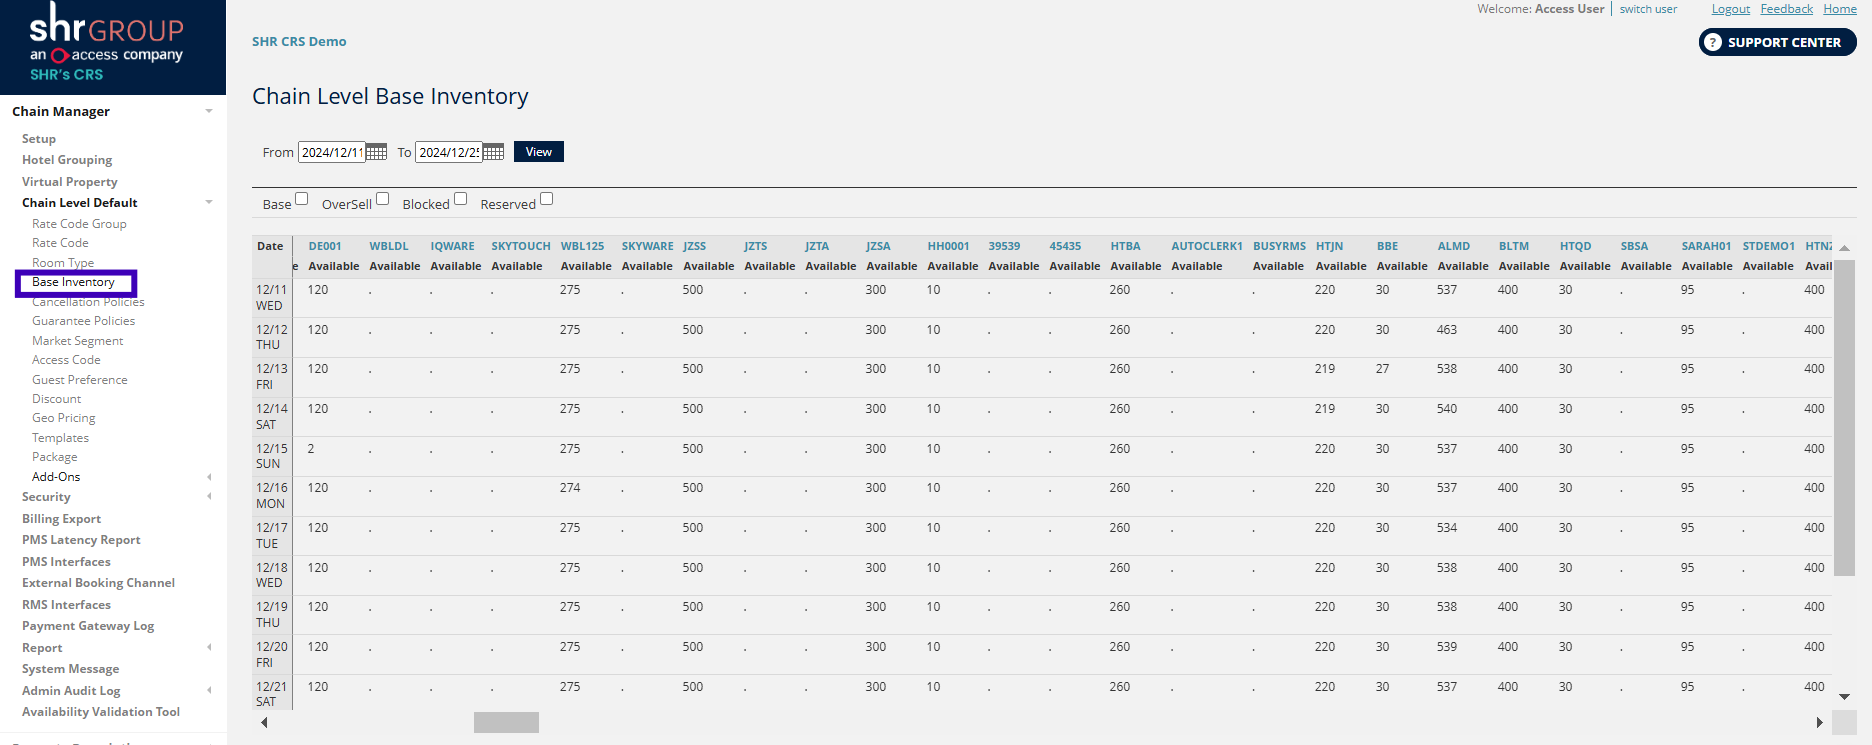This screenshot has width=1872, height=745.
Task: Click the table scroll up arrow
Action: [x=1844, y=247]
